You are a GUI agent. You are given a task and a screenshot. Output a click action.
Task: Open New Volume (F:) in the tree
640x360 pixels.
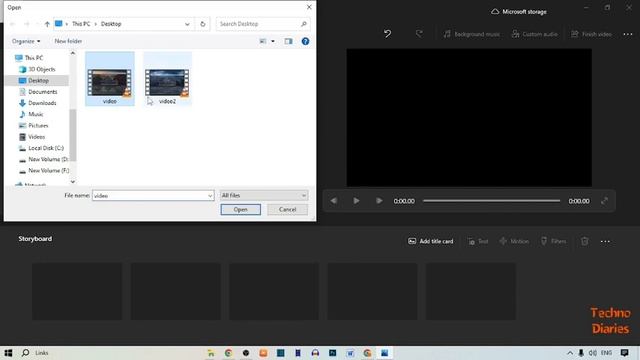point(48,171)
